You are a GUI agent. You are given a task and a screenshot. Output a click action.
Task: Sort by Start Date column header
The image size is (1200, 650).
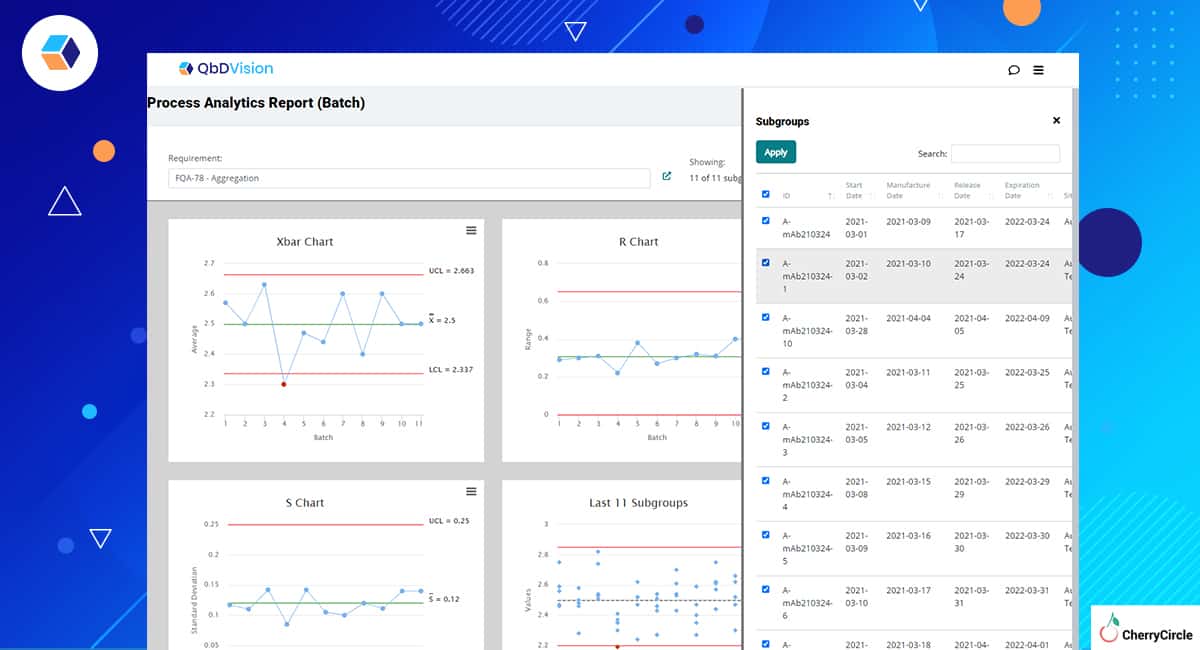pyautogui.click(x=853, y=190)
